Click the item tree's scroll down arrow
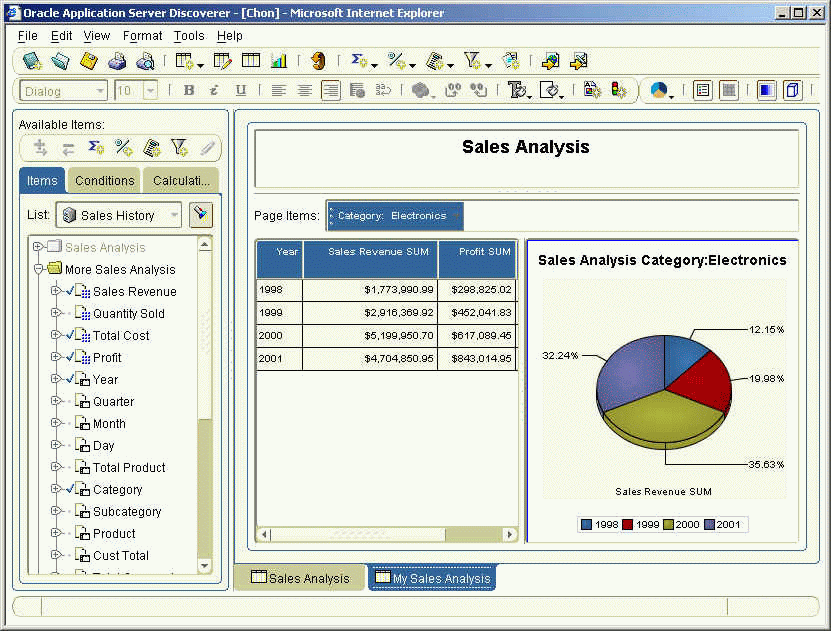831x631 pixels. pyautogui.click(x=205, y=565)
